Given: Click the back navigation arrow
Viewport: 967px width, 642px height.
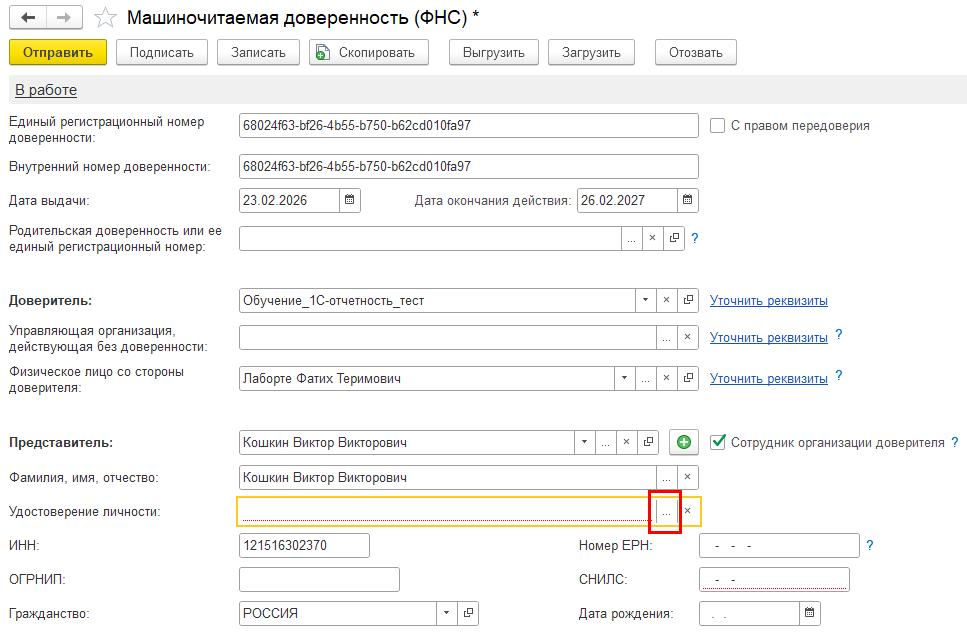Looking at the screenshot, I should pos(28,18).
